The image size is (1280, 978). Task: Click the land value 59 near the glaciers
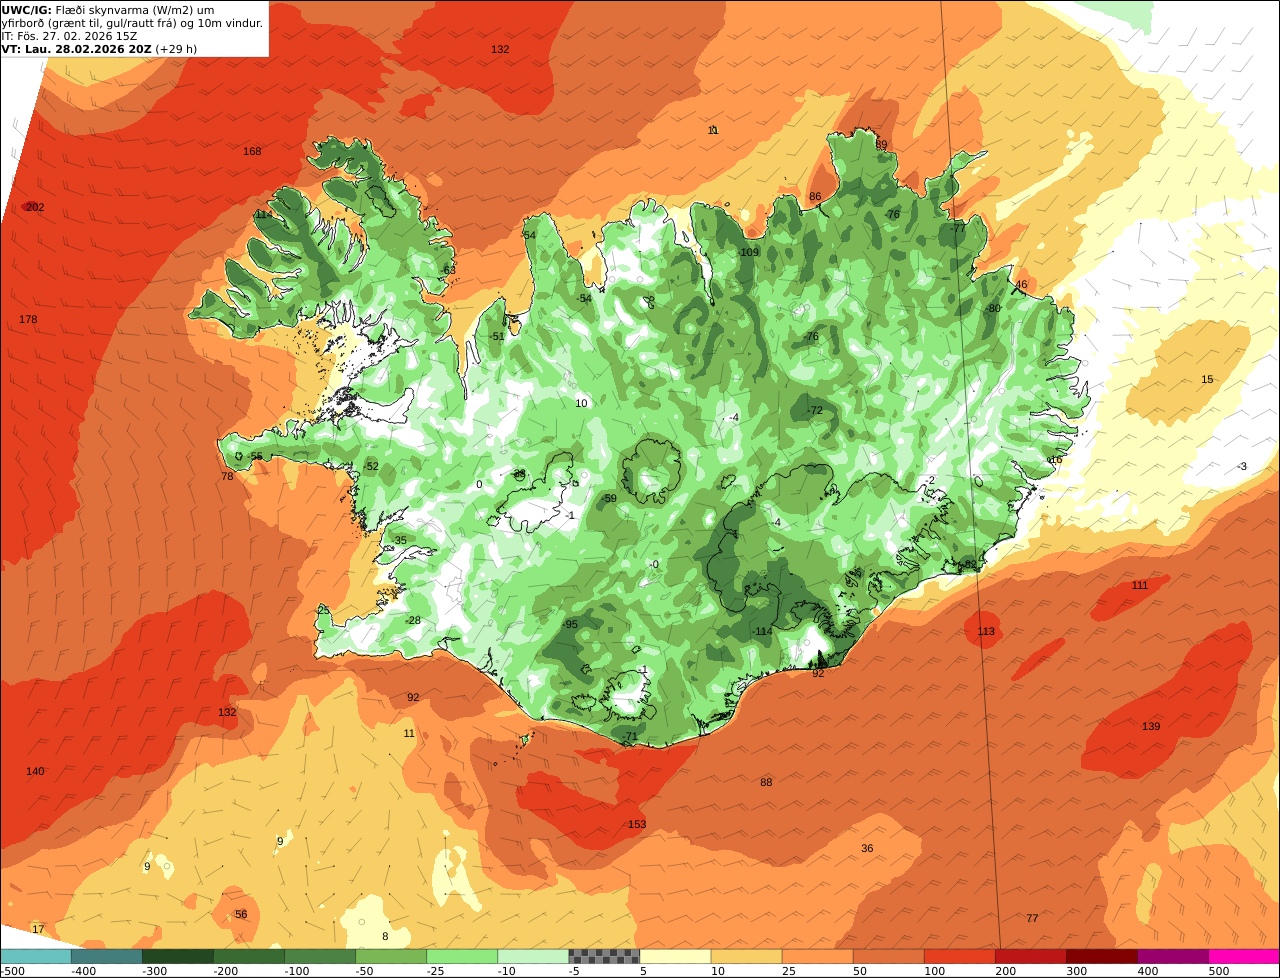611,498
